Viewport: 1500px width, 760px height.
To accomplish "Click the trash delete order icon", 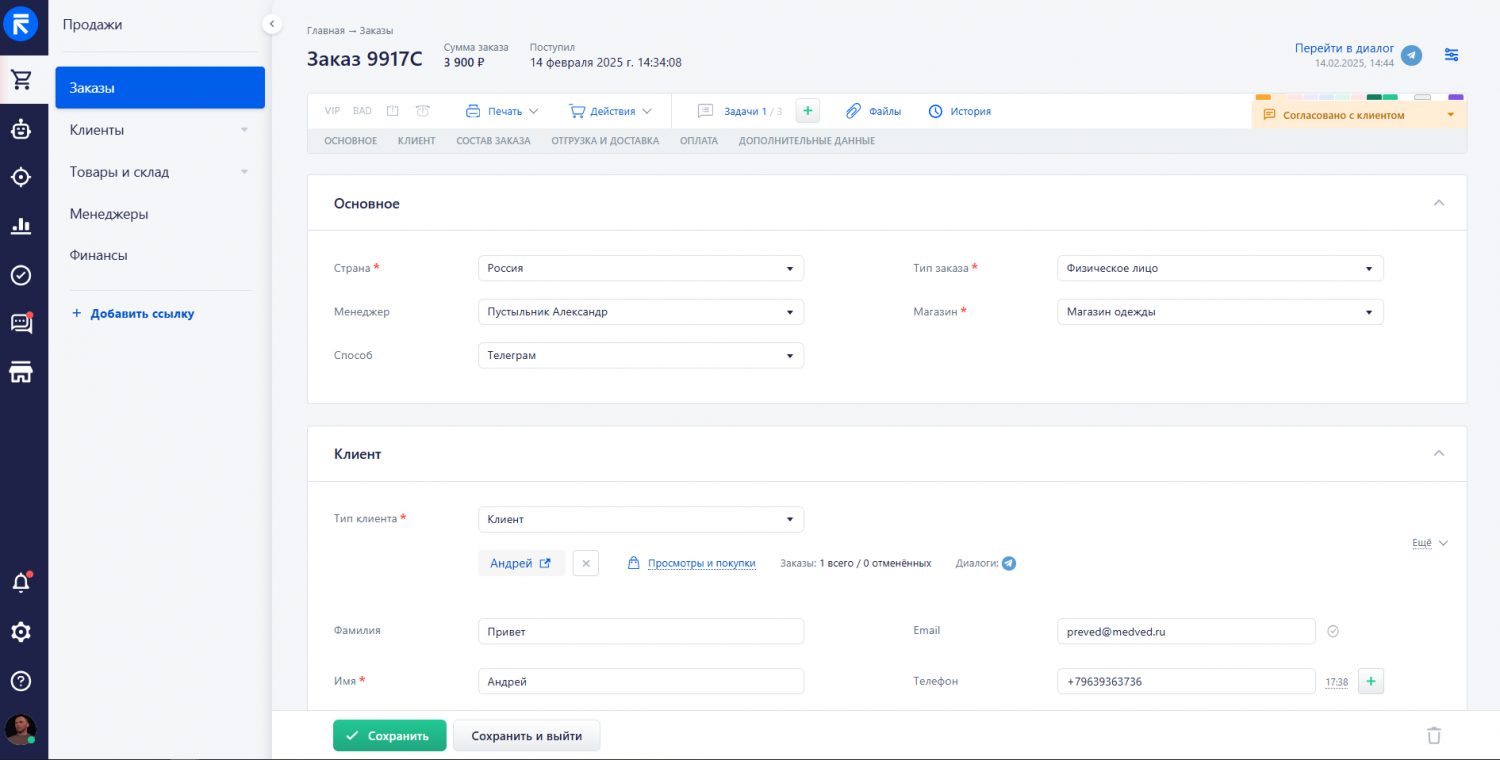I will coord(1434,735).
